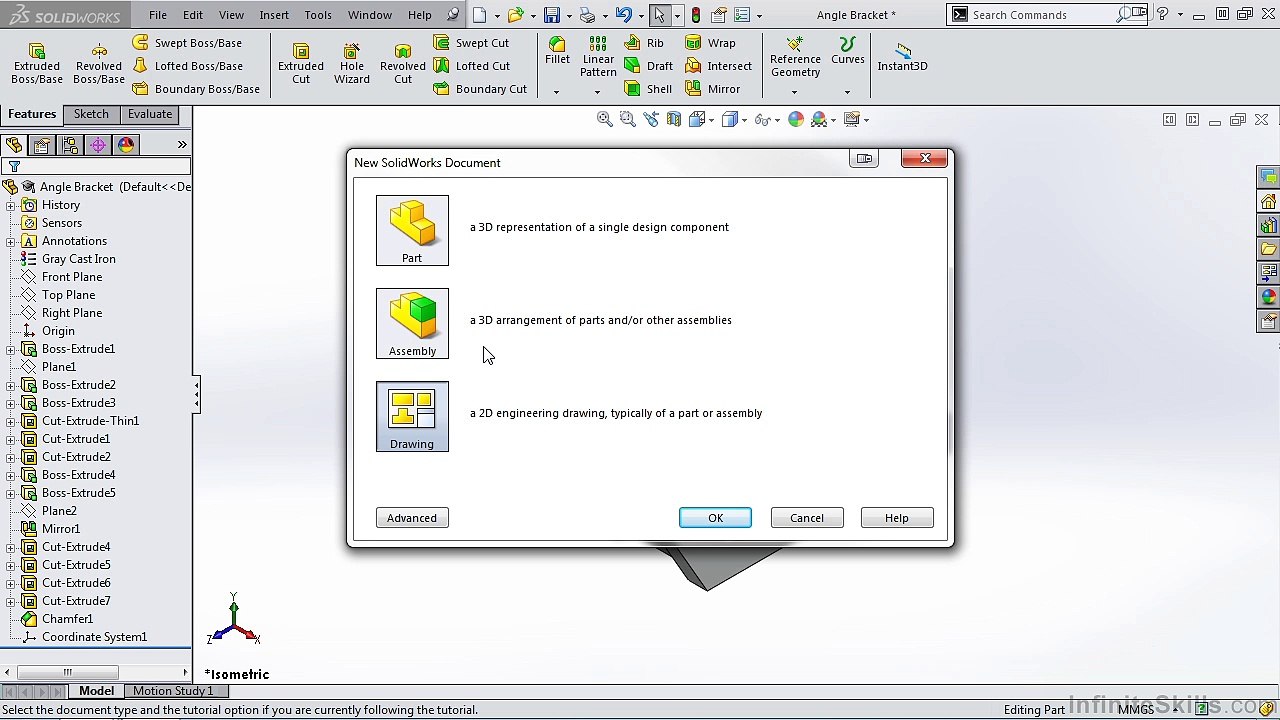Select the Boundary Boss/Base tool
Screen dimensions: 1280x720
tap(196, 89)
